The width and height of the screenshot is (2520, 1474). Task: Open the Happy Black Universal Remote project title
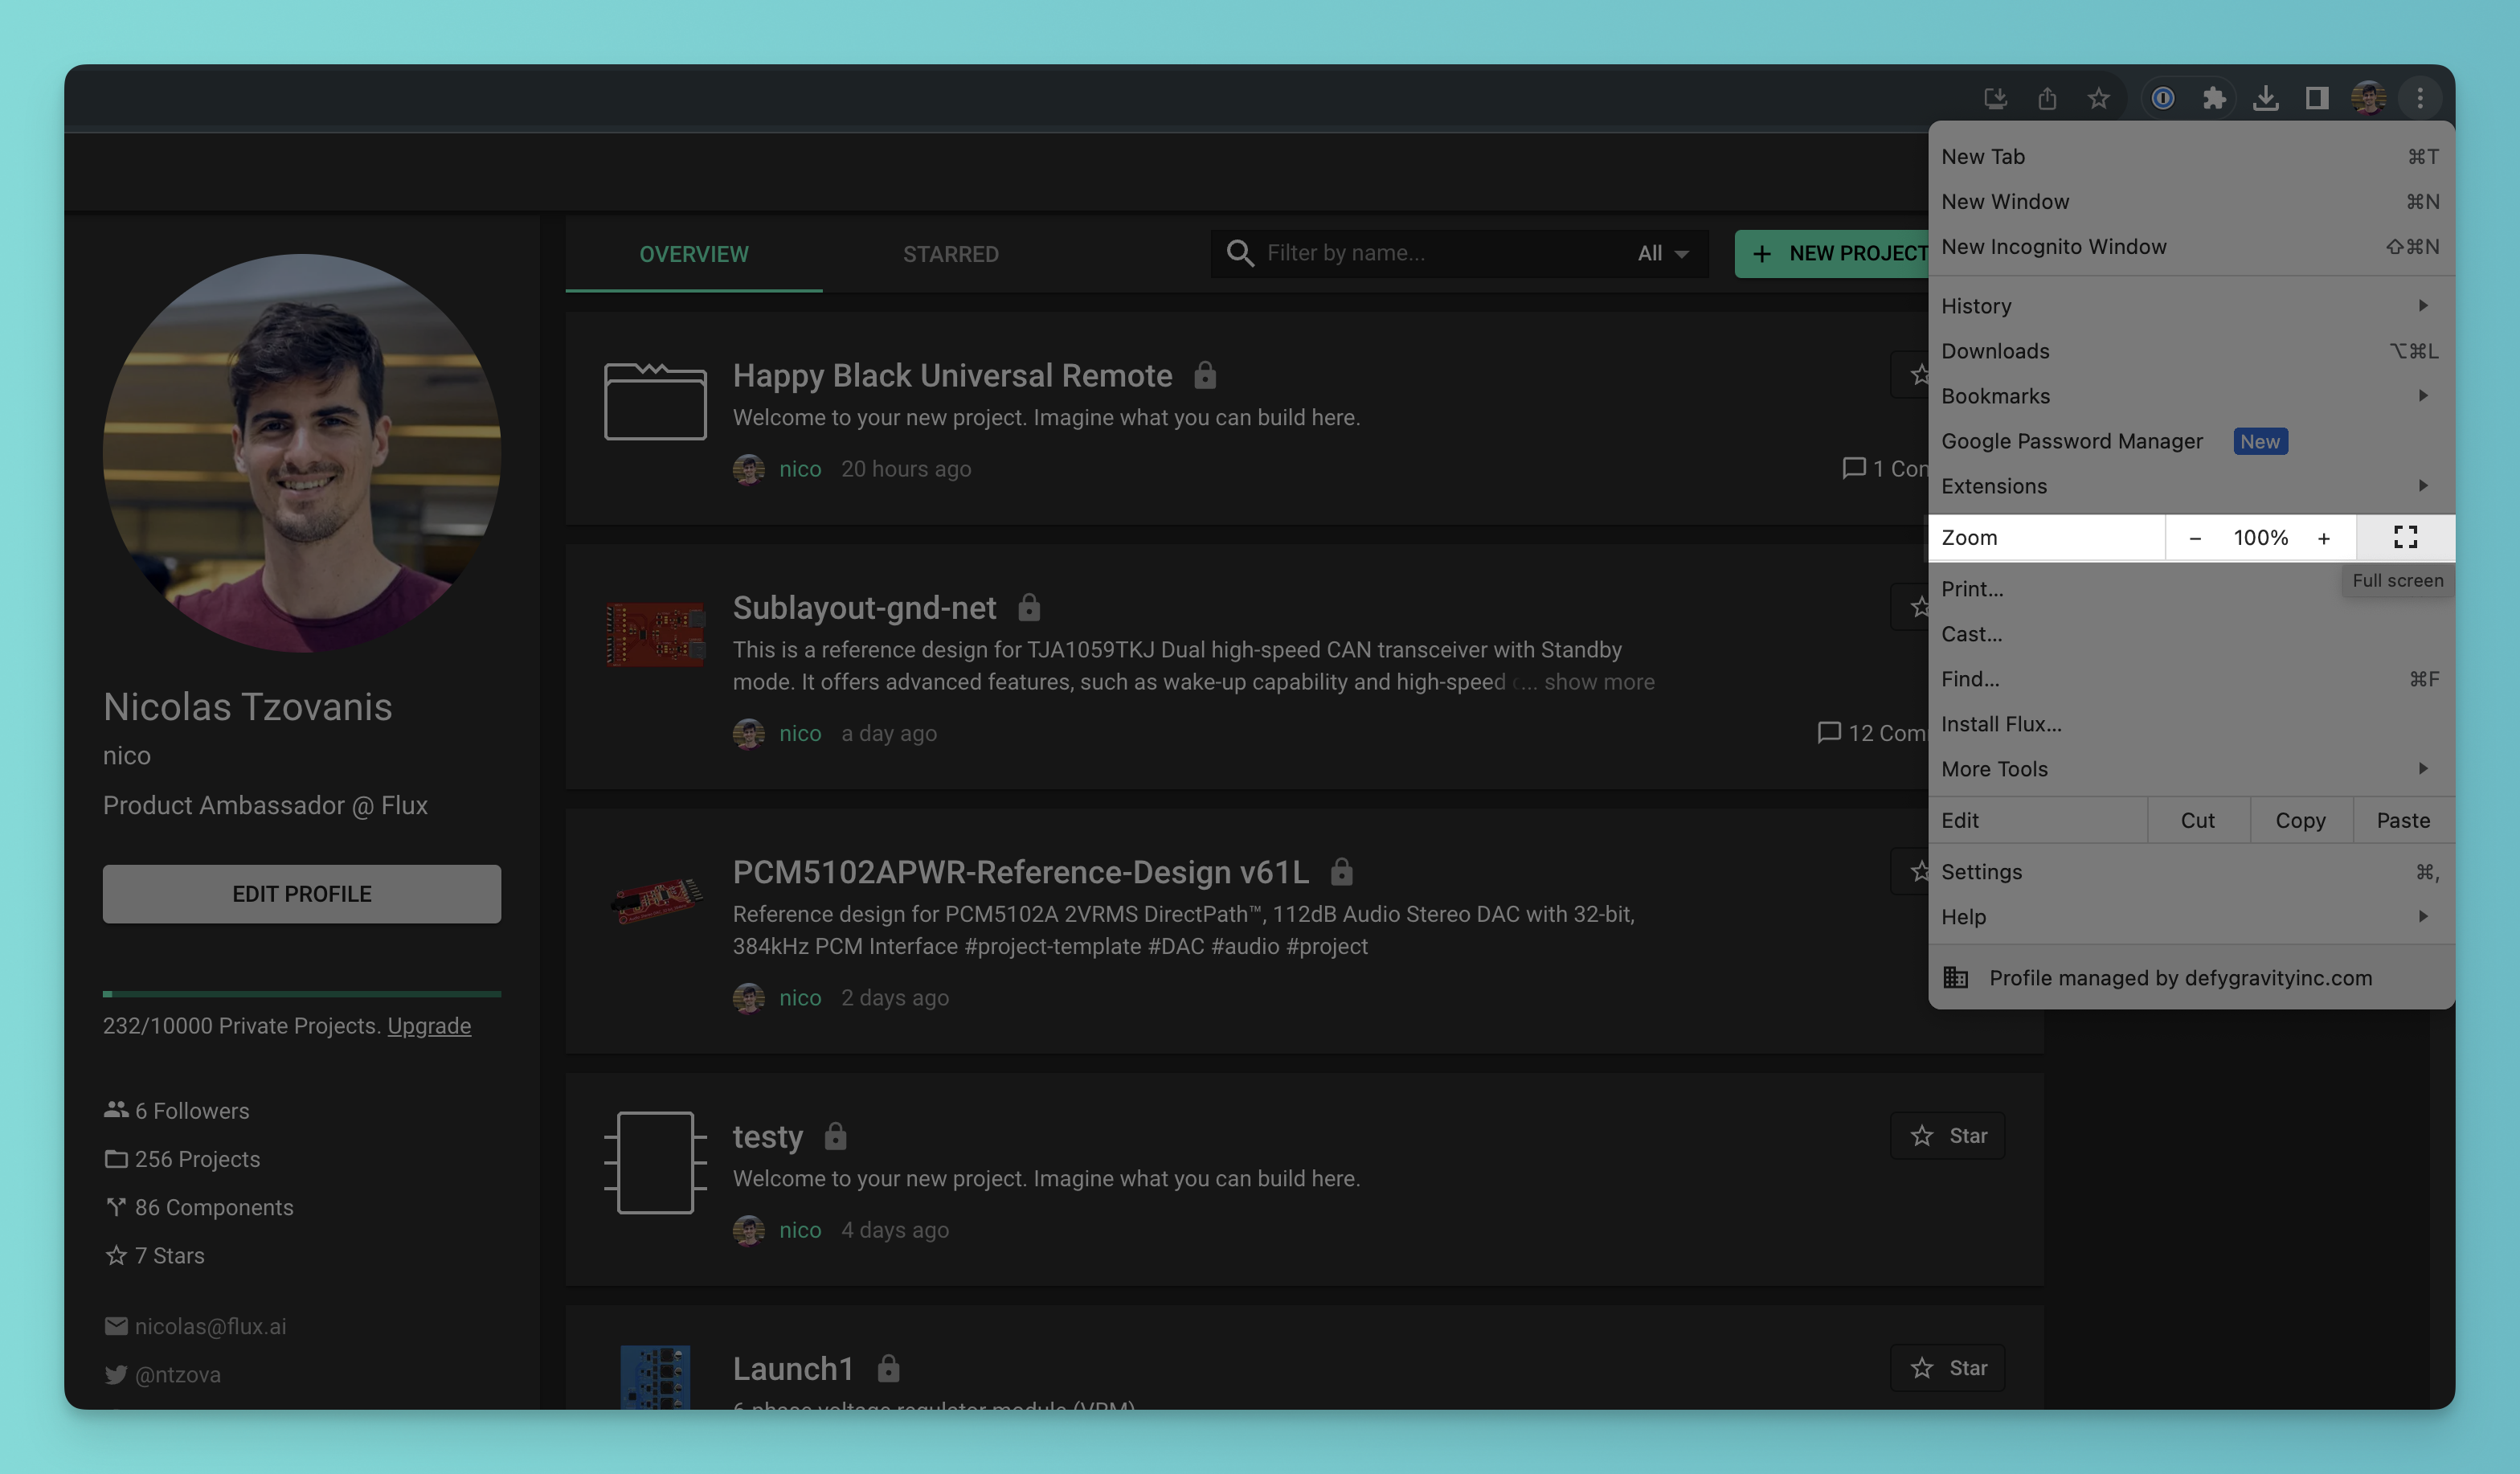pyautogui.click(x=952, y=375)
